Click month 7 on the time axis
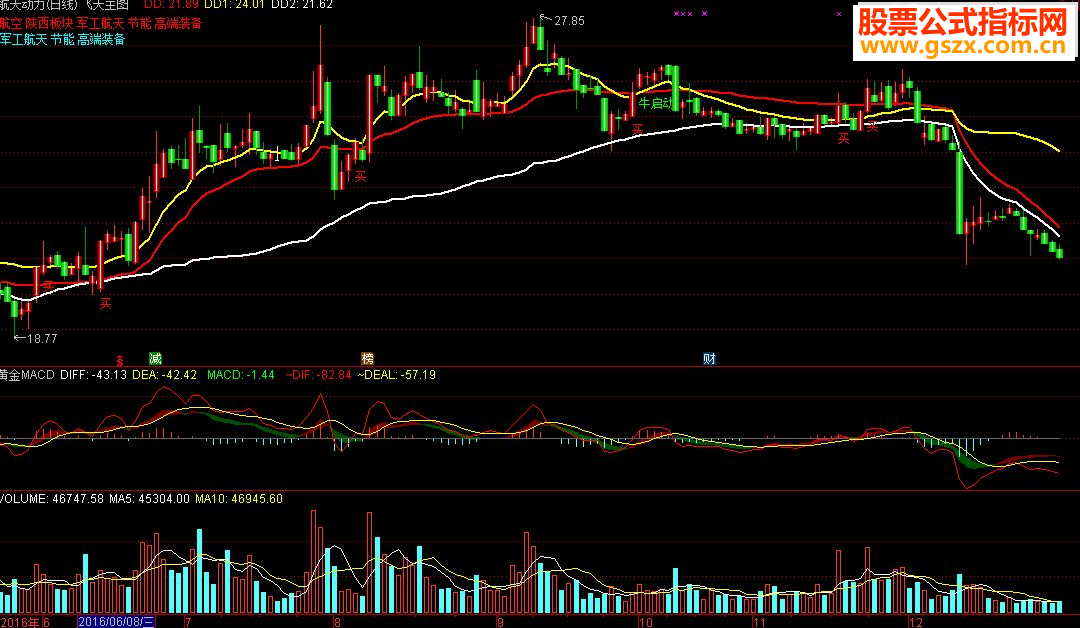Viewport: 1080px width, 628px height. pos(187,622)
